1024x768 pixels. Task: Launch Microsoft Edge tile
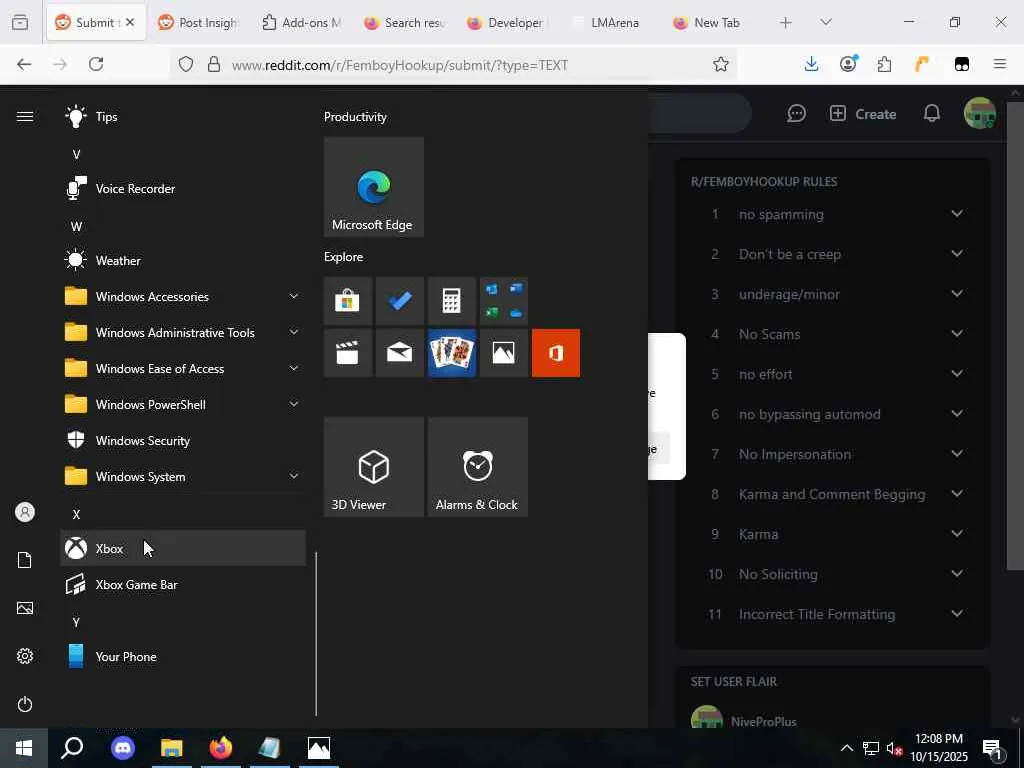(x=374, y=187)
